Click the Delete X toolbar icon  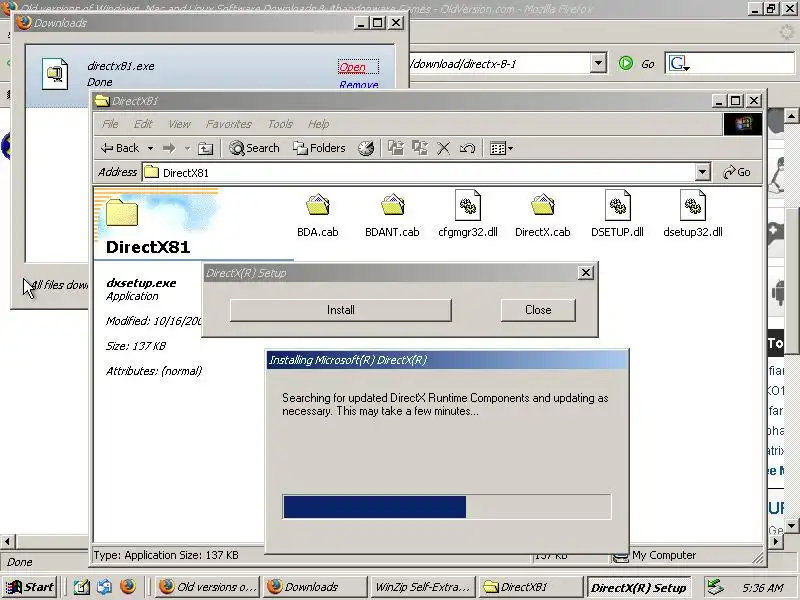pyautogui.click(x=443, y=148)
